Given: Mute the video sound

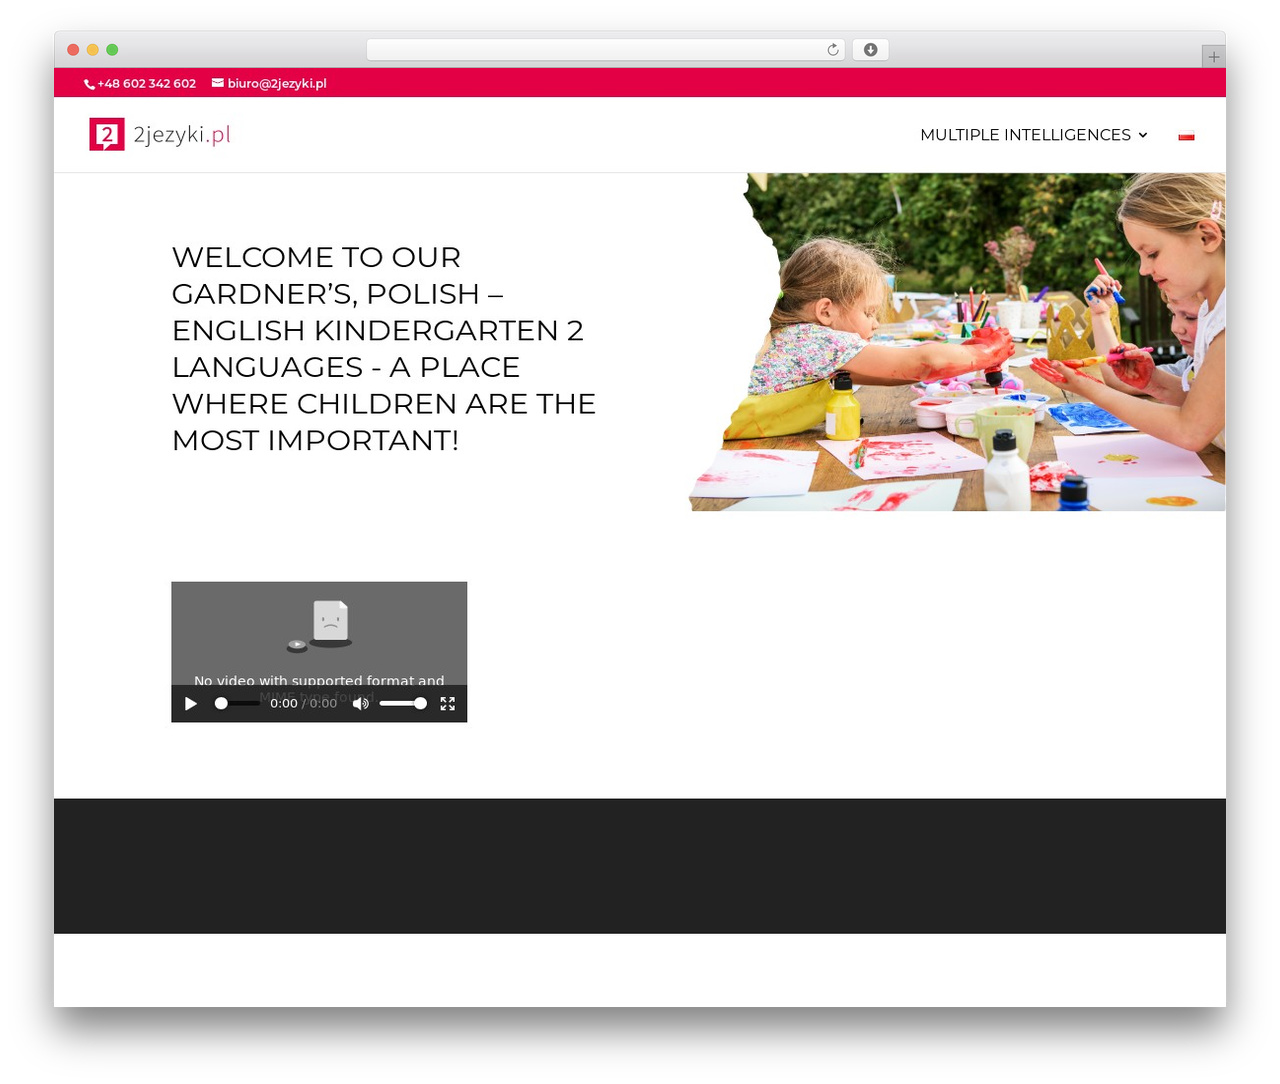Looking at the screenshot, I should [x=361, y=703].
